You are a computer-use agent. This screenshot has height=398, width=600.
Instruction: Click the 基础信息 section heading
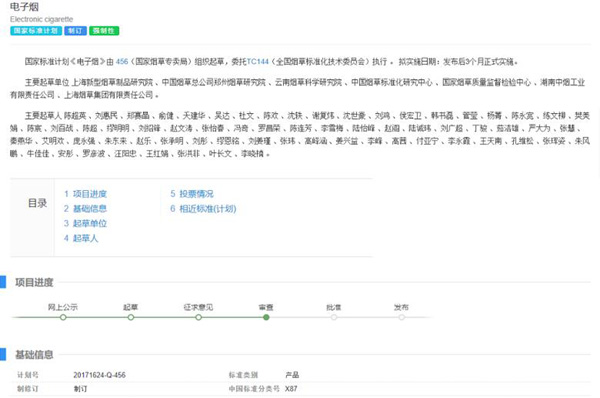(34, 355)
